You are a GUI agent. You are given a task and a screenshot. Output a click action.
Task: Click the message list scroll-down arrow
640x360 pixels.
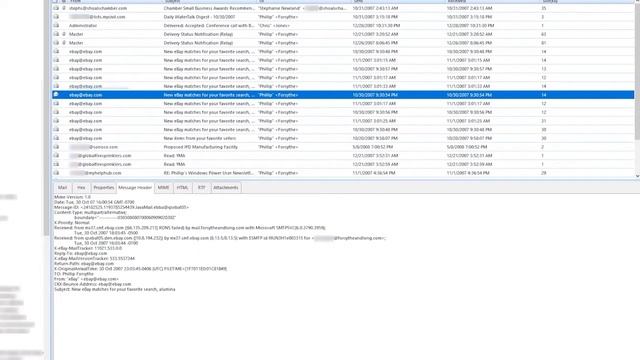coord(637,176)
